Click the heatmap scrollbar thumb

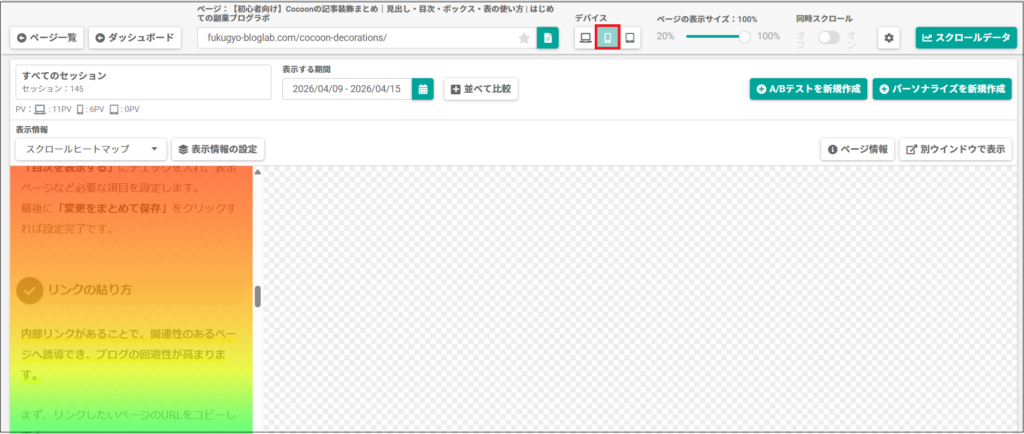pos(257,296)
